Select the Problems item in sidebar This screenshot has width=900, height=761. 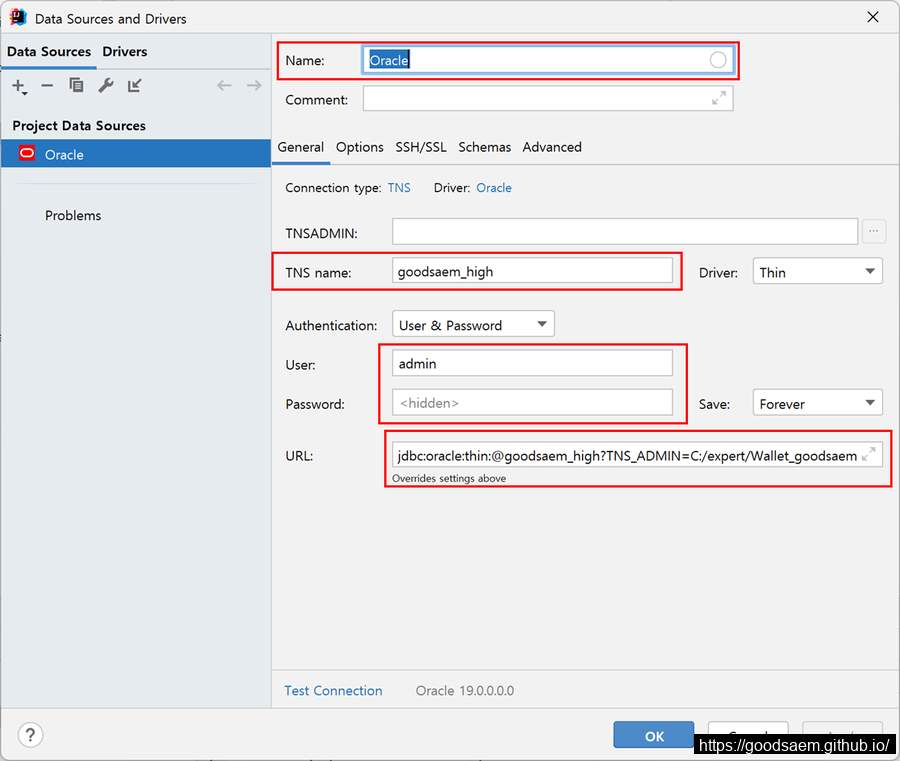click(73, 215)
